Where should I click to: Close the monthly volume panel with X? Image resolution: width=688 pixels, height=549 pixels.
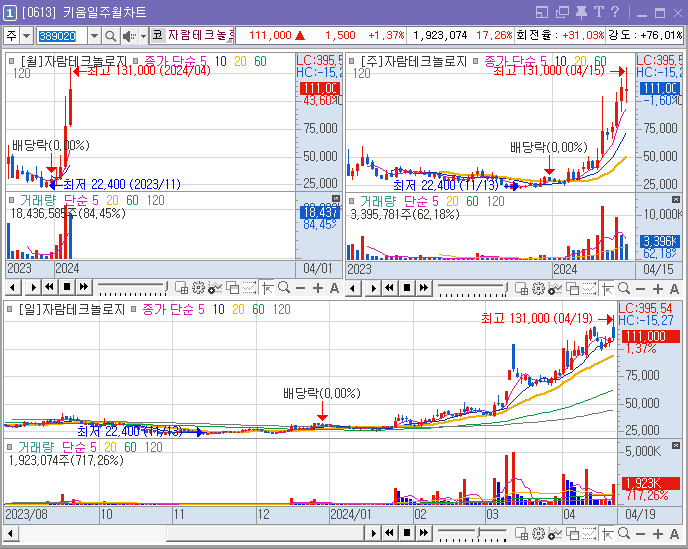point(336,199)
